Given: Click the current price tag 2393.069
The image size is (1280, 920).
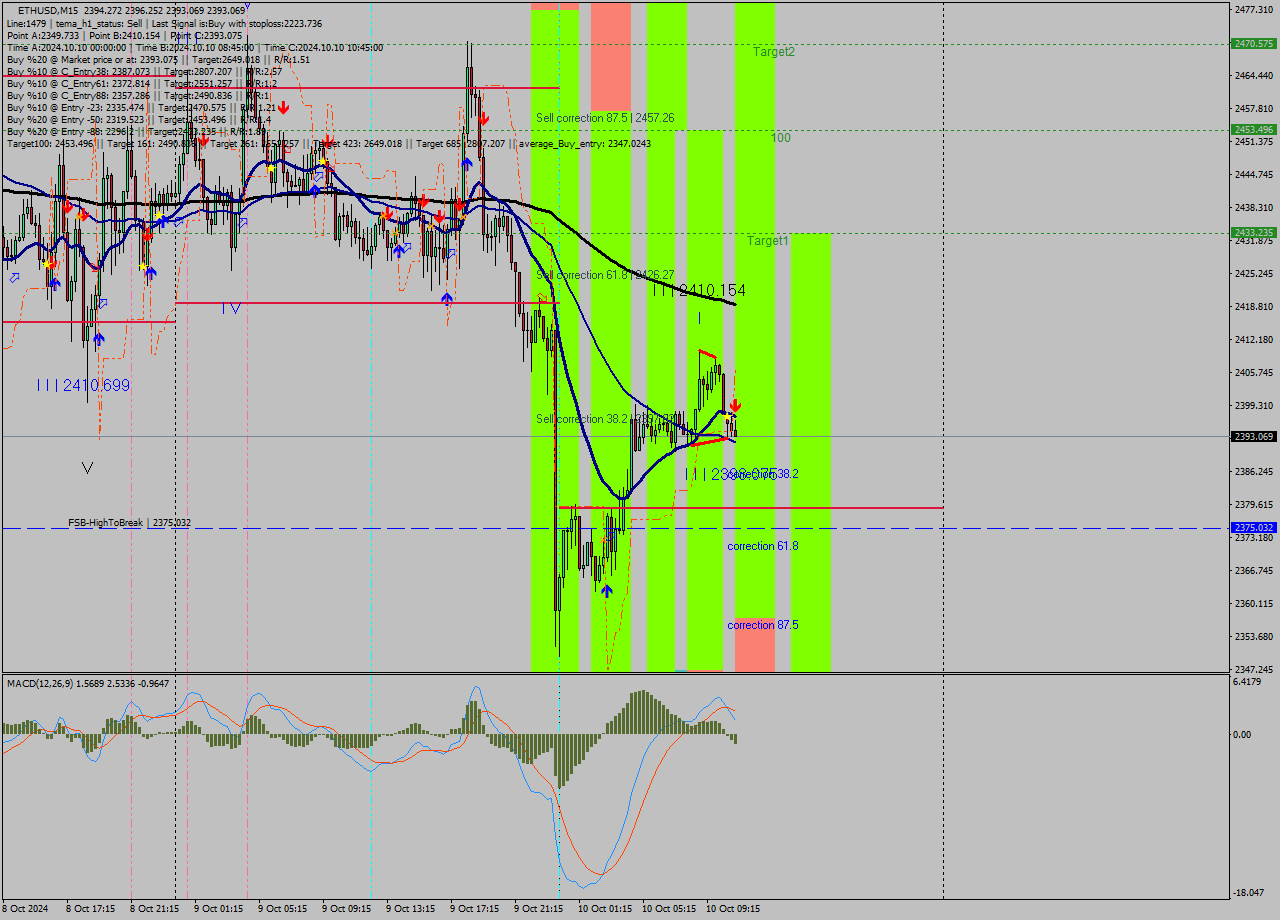Looking at the screenshot, I should 1254,437.
